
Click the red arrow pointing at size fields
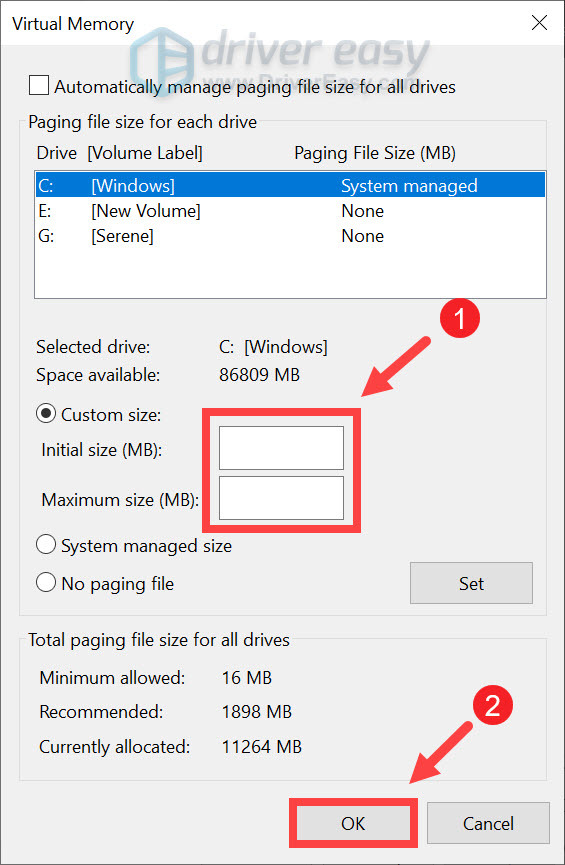point(396,367)
